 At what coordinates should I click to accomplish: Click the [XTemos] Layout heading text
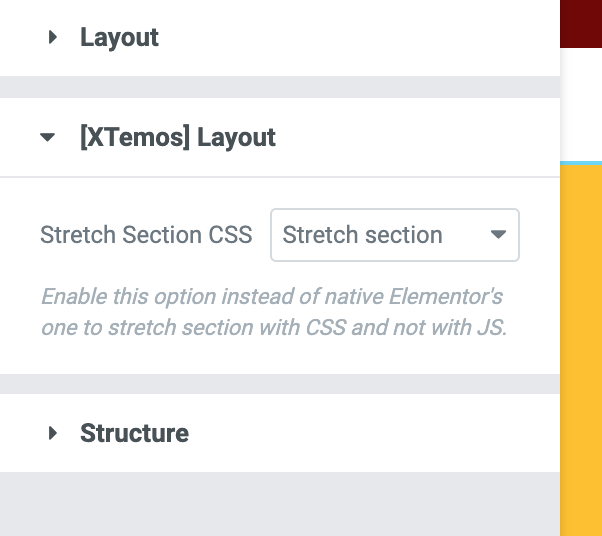177,138
